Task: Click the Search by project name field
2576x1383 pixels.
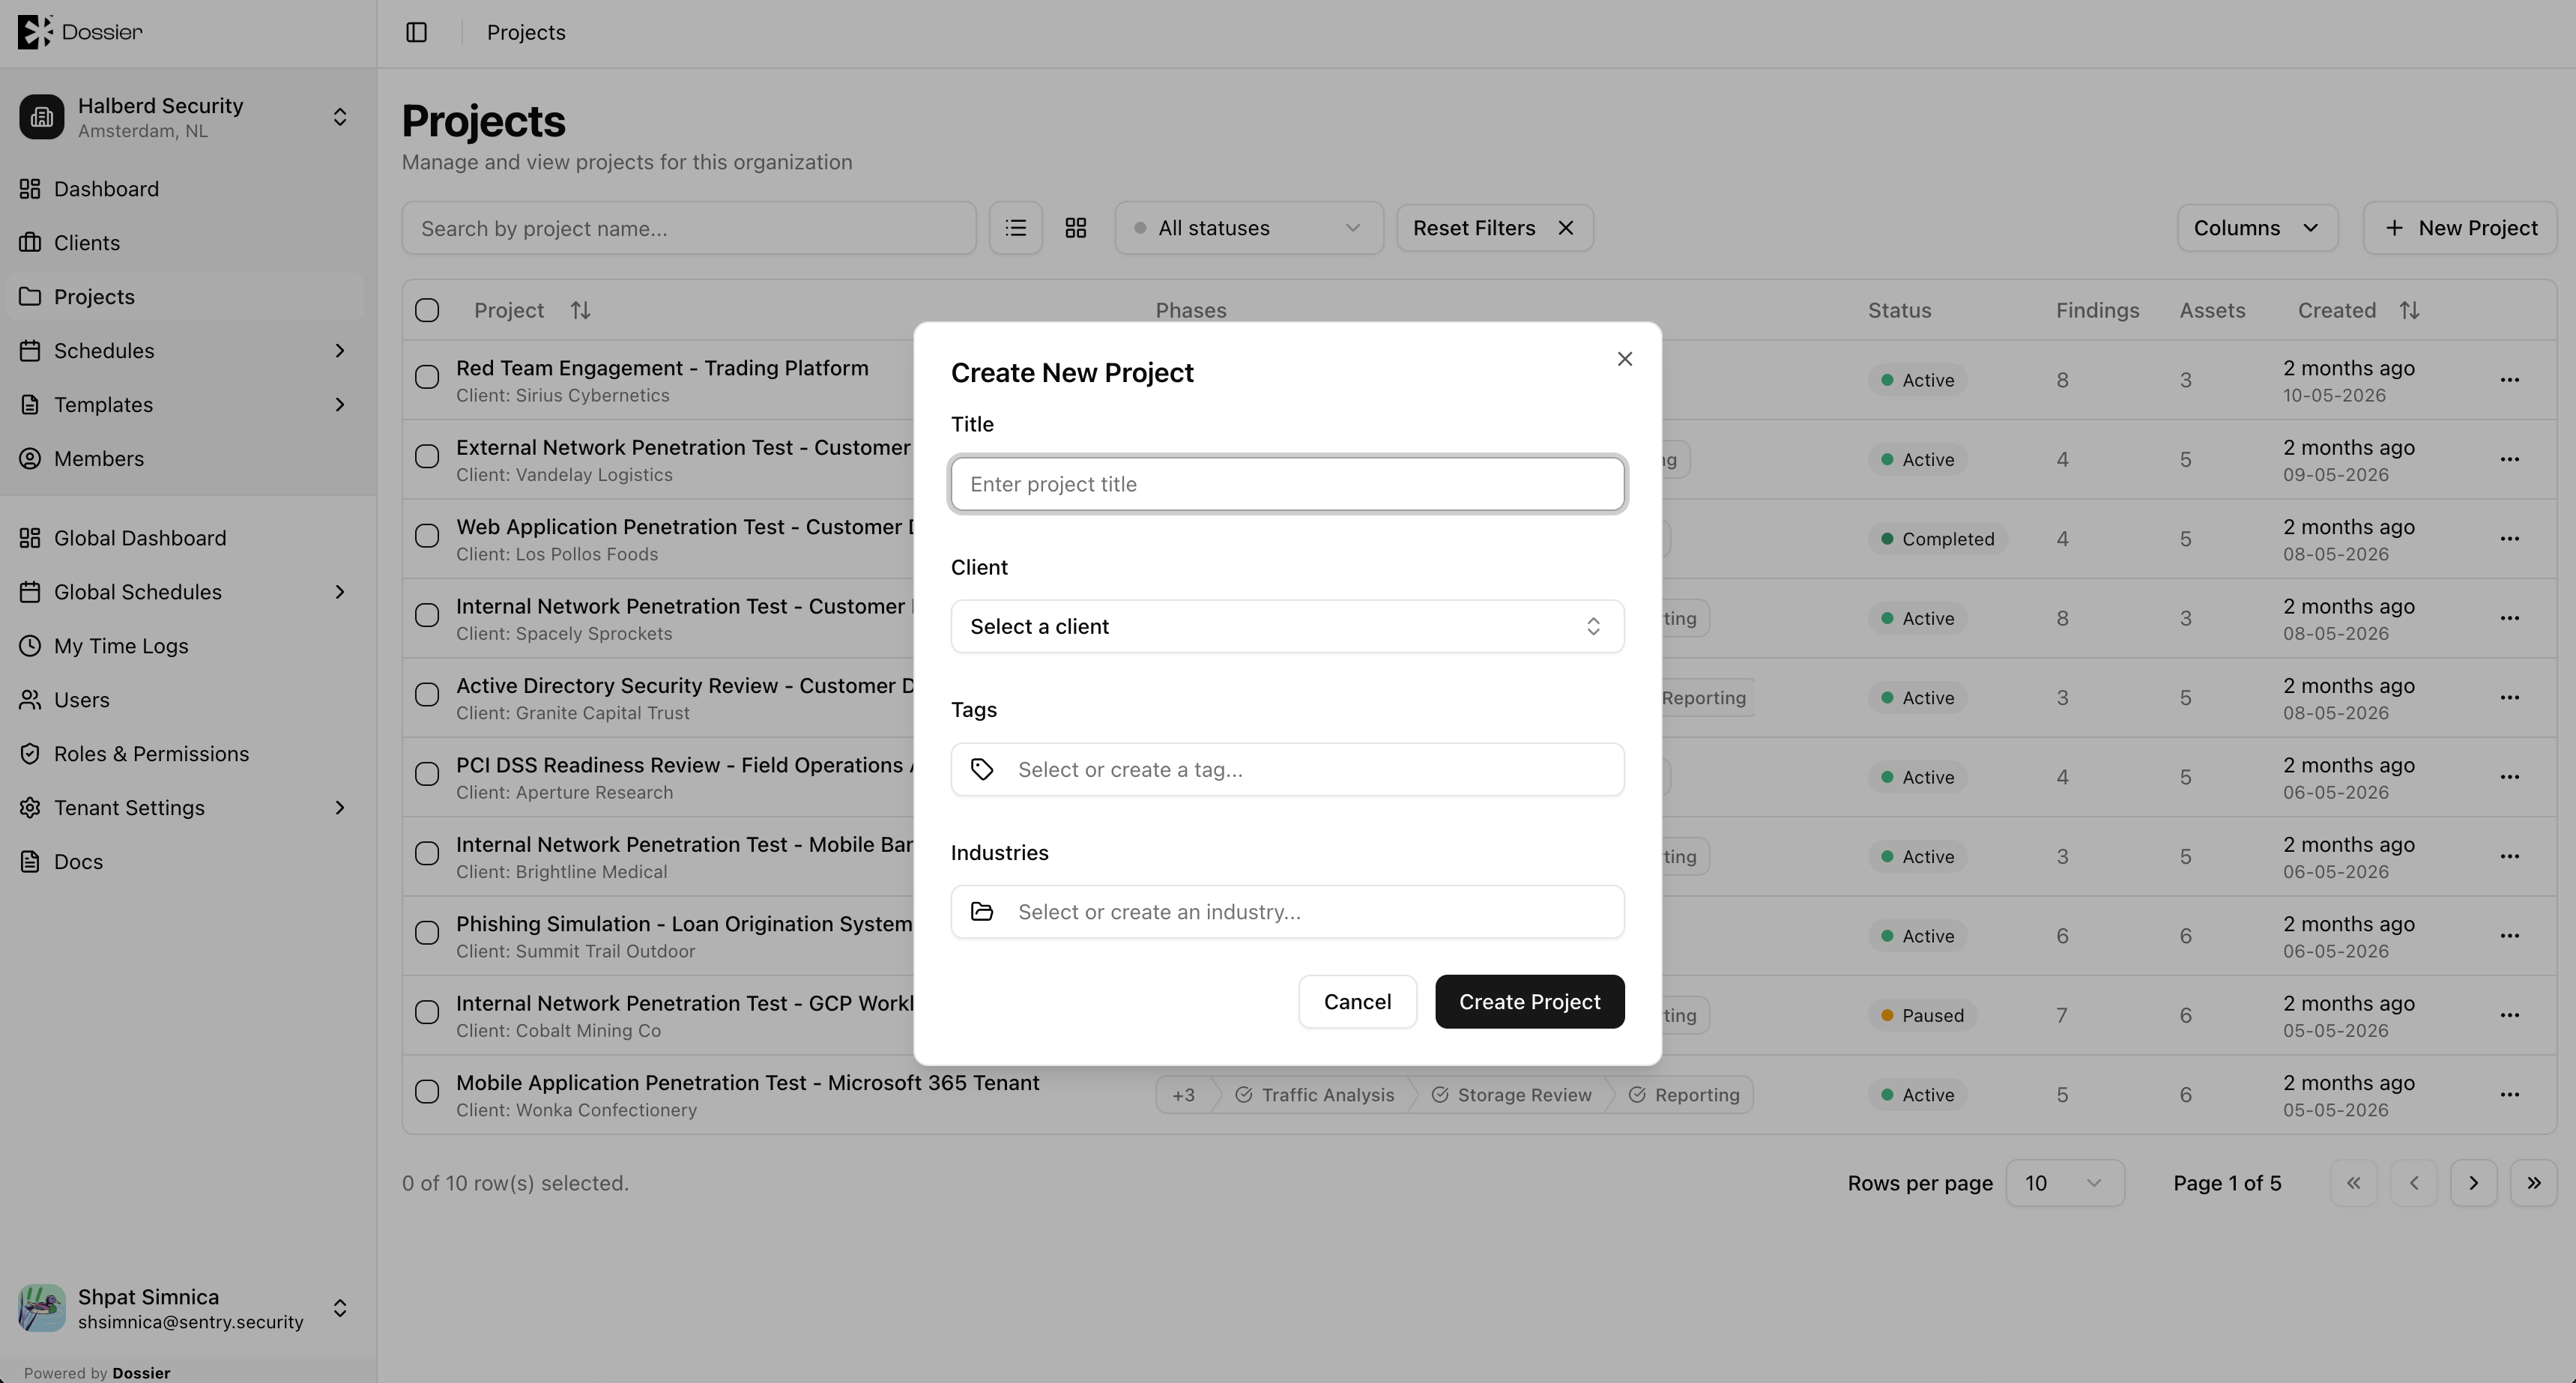Action: [689, 228]
